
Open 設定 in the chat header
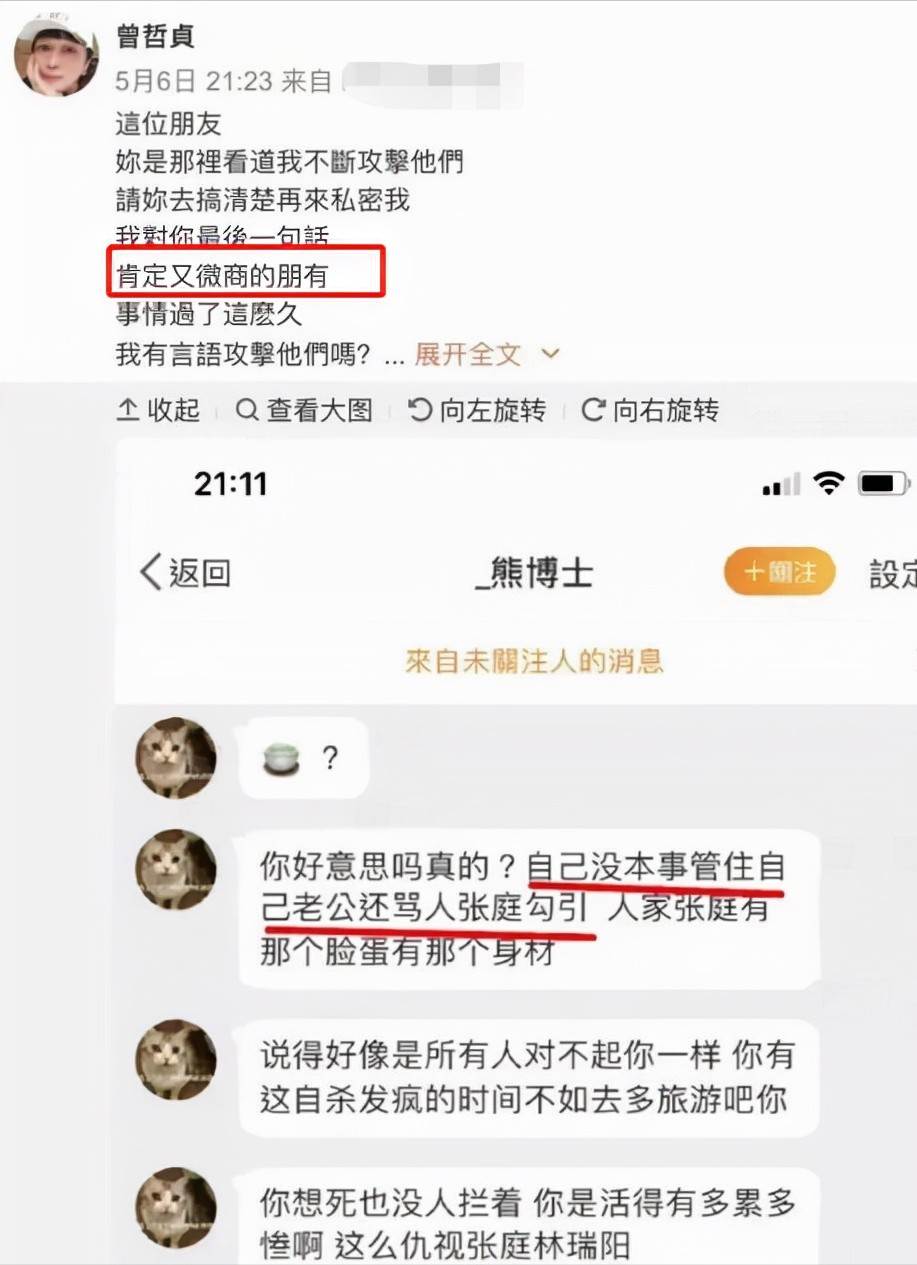click(x=892, y=573)
